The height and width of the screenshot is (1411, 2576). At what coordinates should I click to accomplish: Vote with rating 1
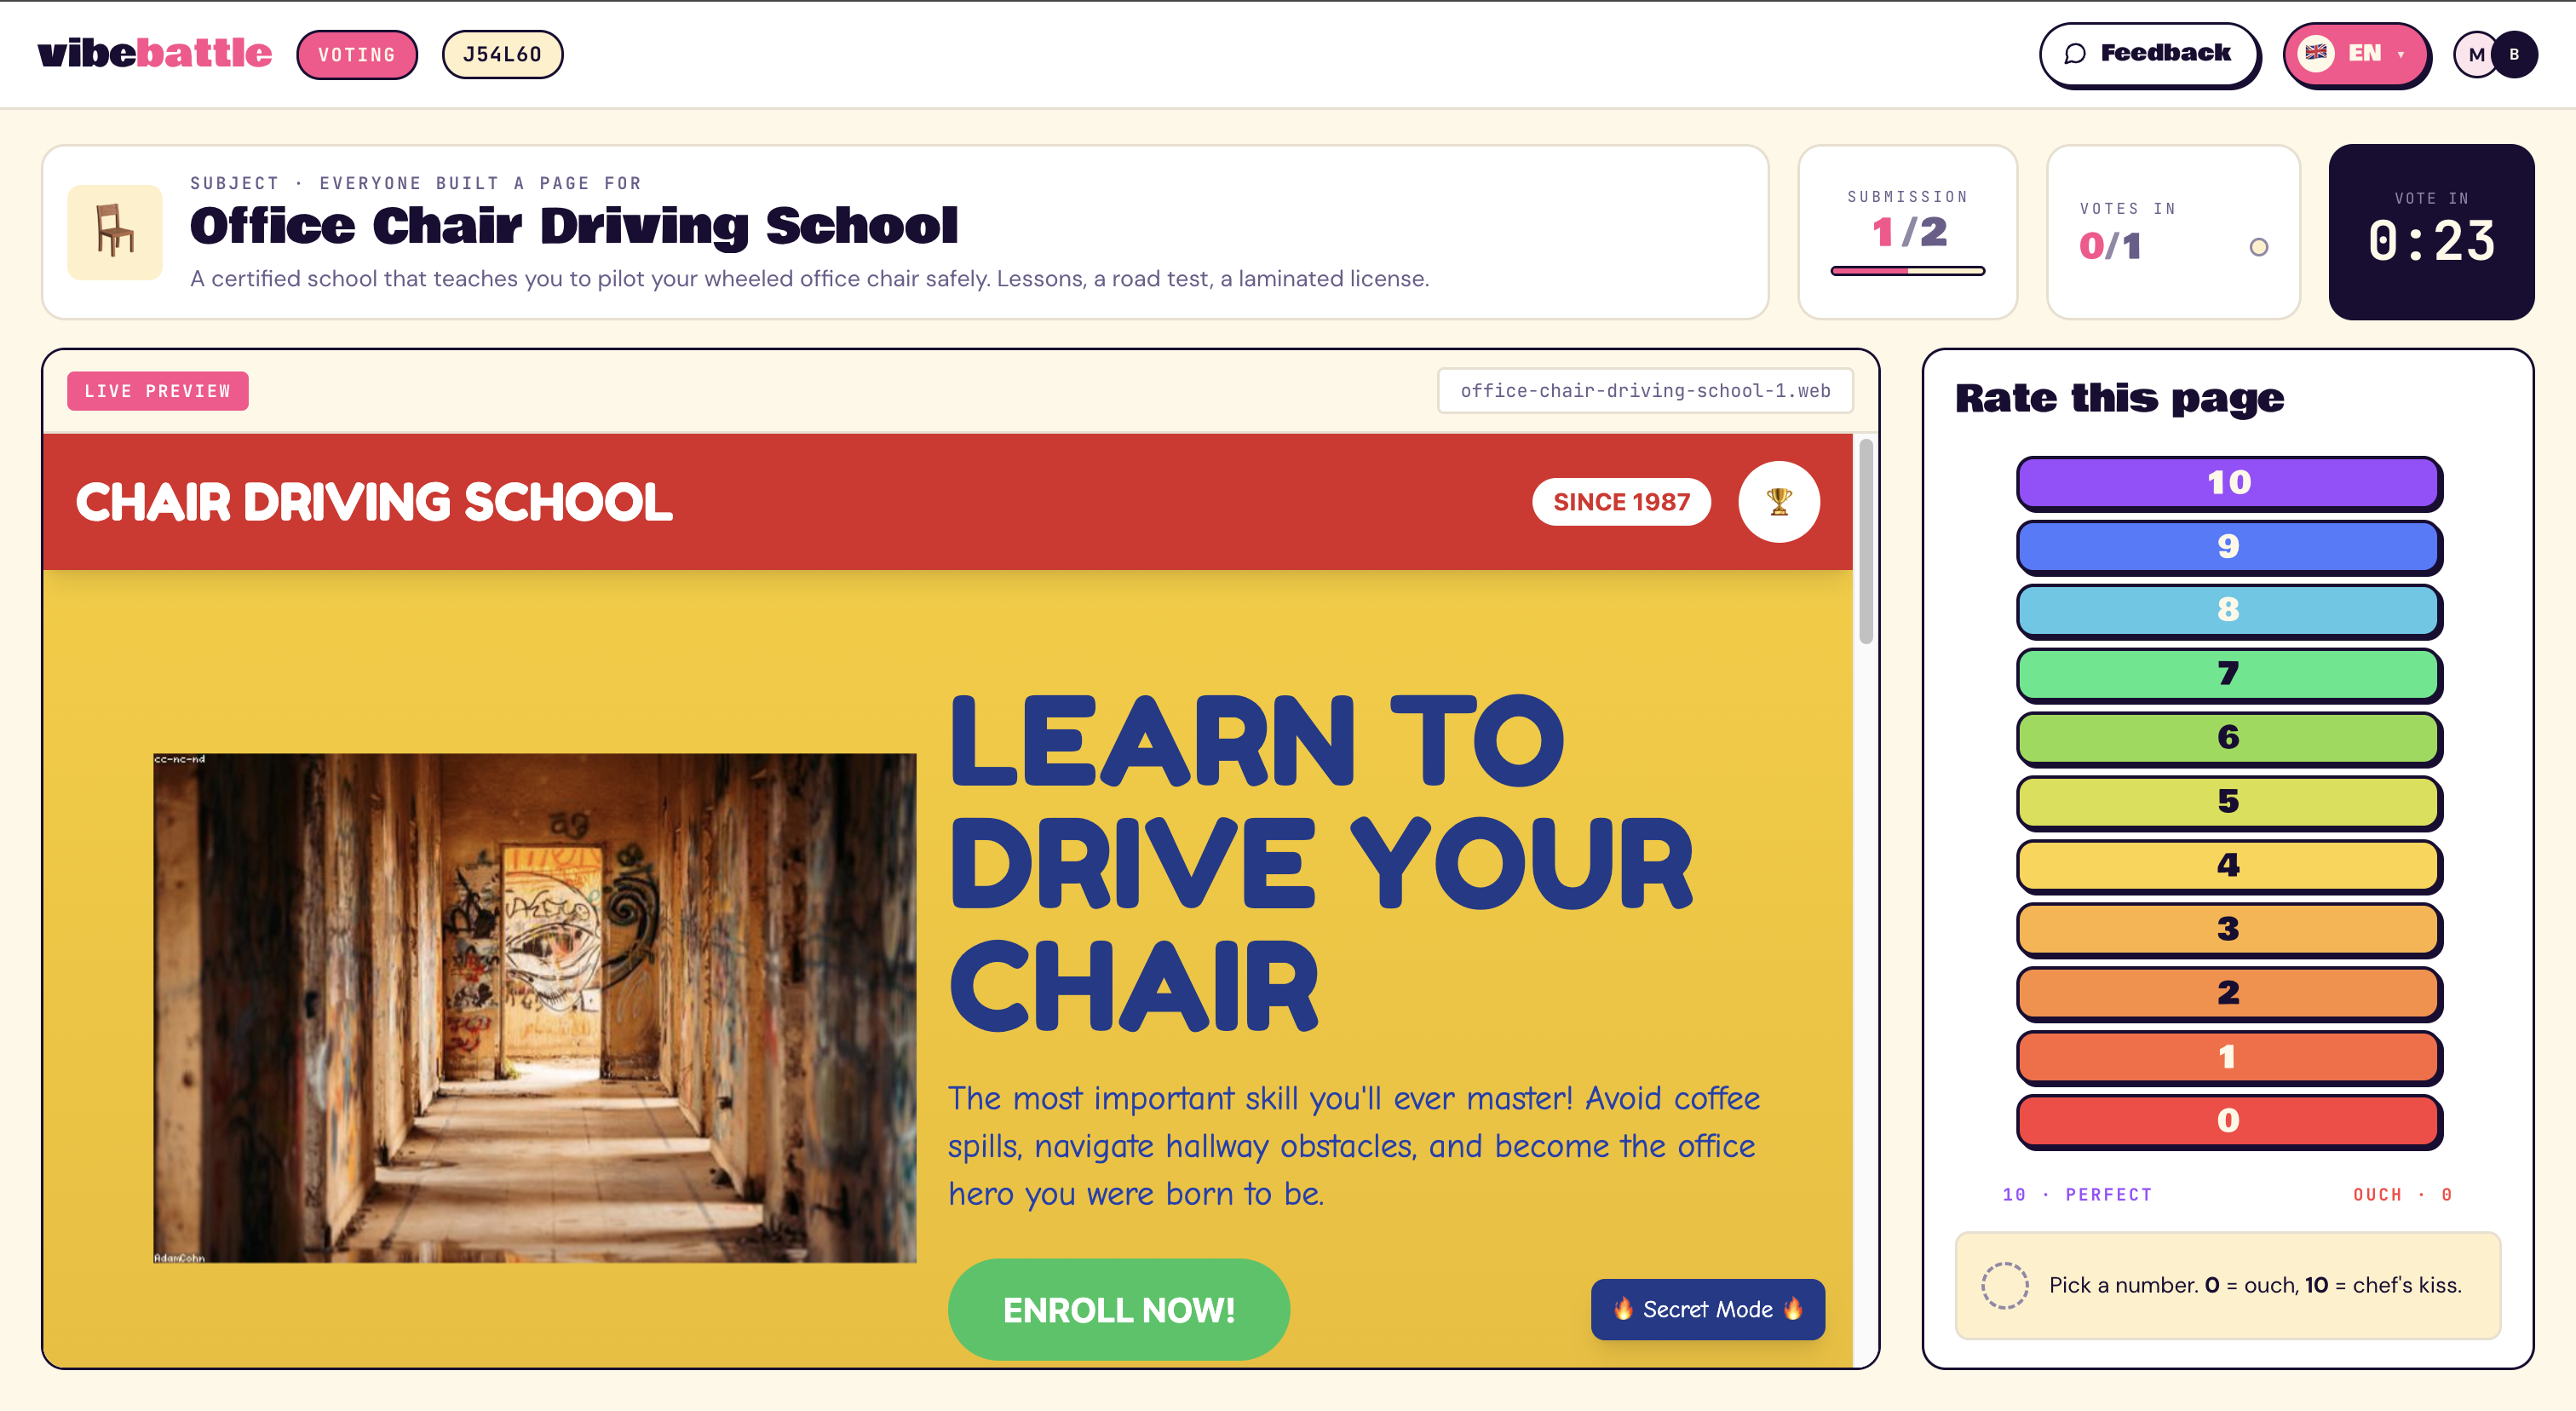(2228, 1057)
